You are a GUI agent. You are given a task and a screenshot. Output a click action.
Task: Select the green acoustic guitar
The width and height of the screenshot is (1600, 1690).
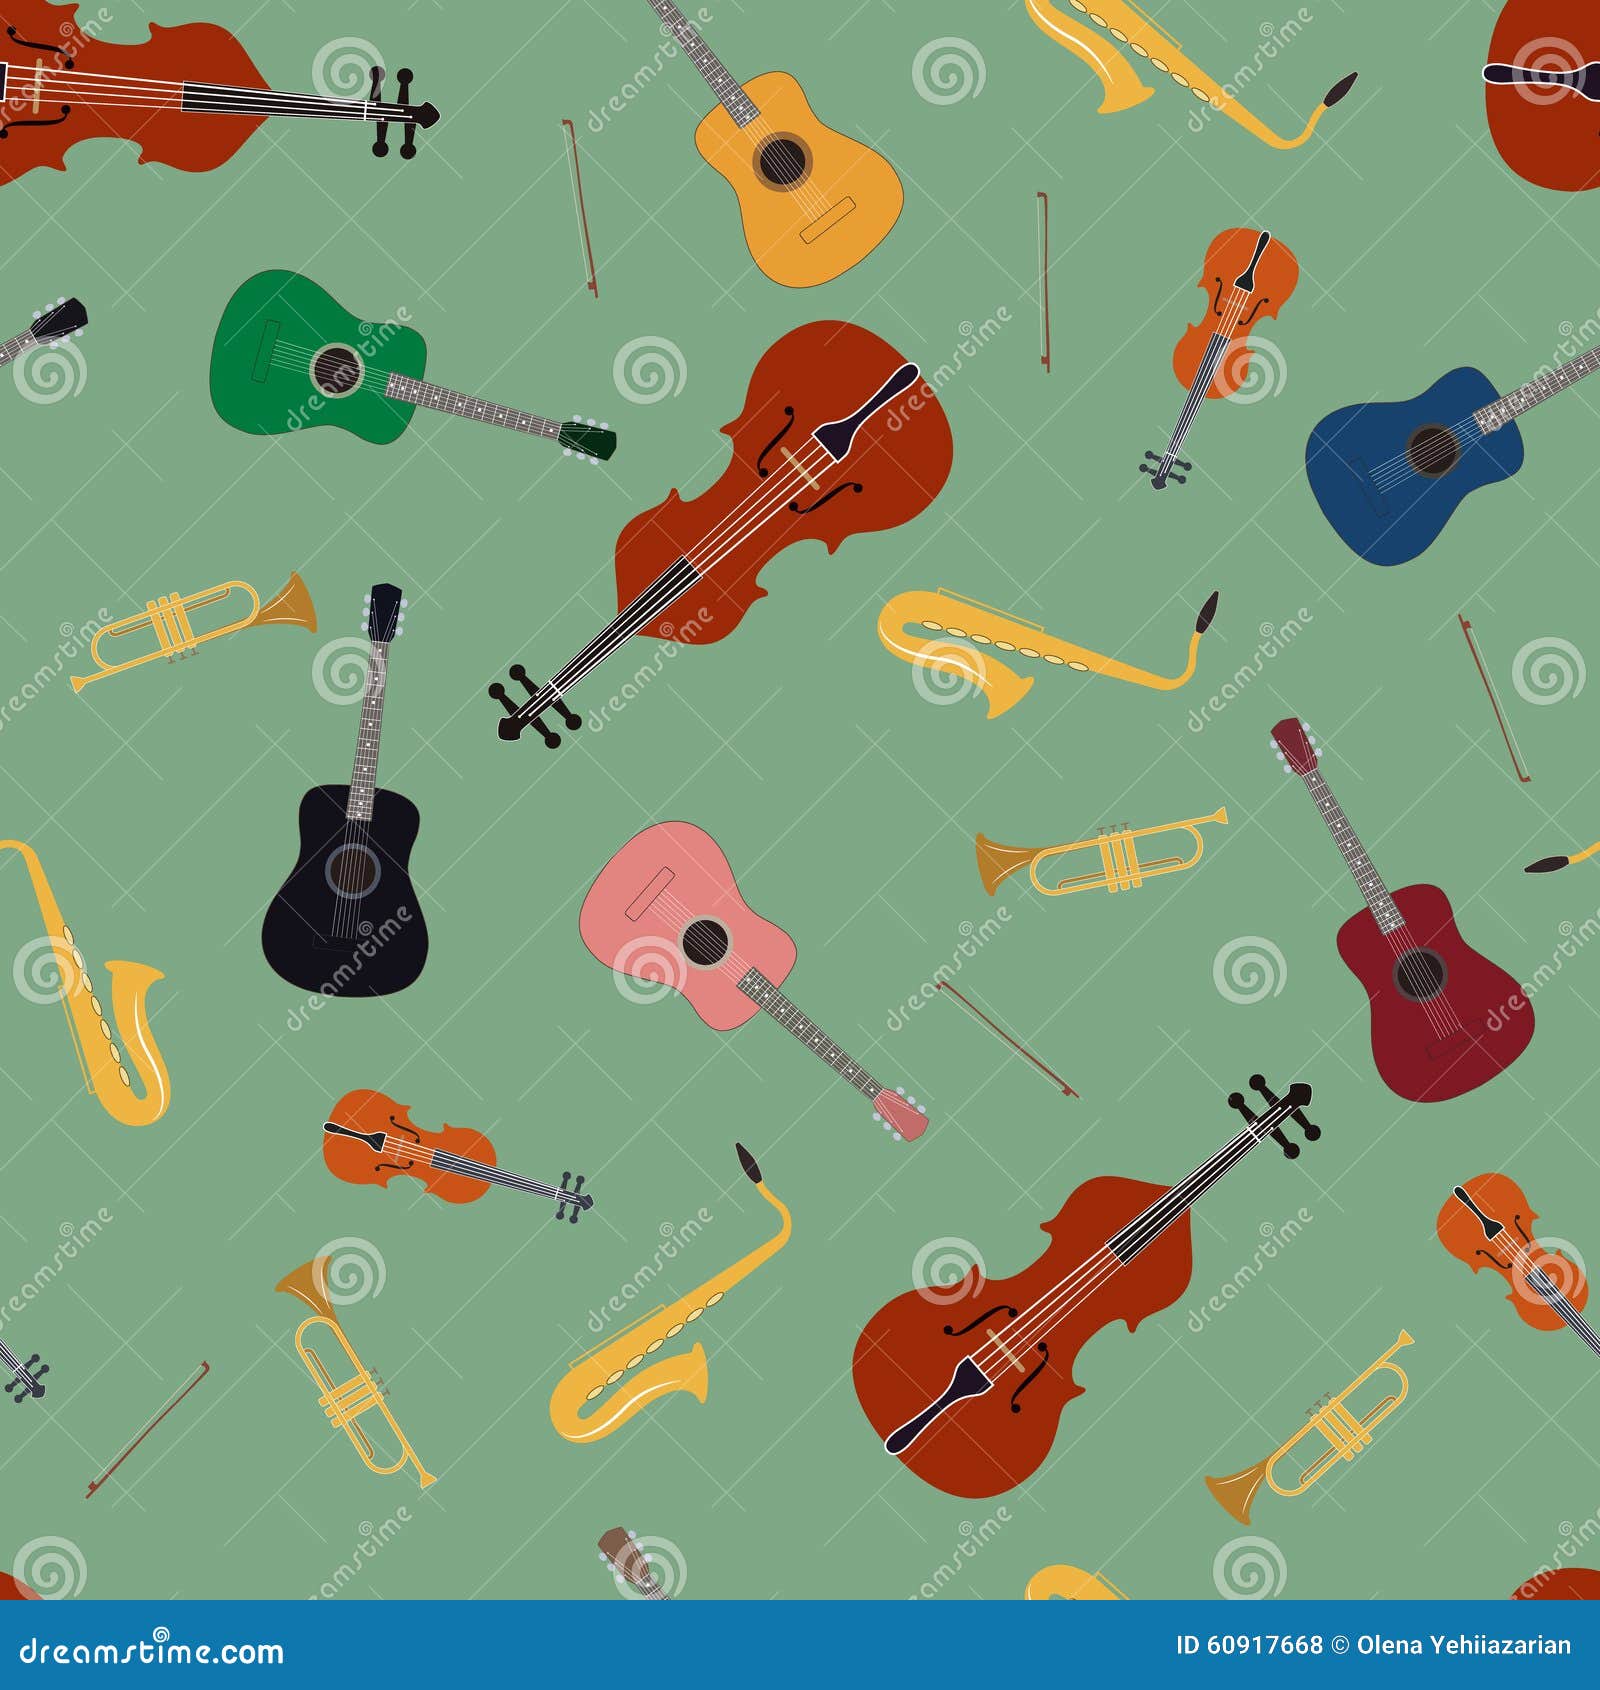pos(330,370)
